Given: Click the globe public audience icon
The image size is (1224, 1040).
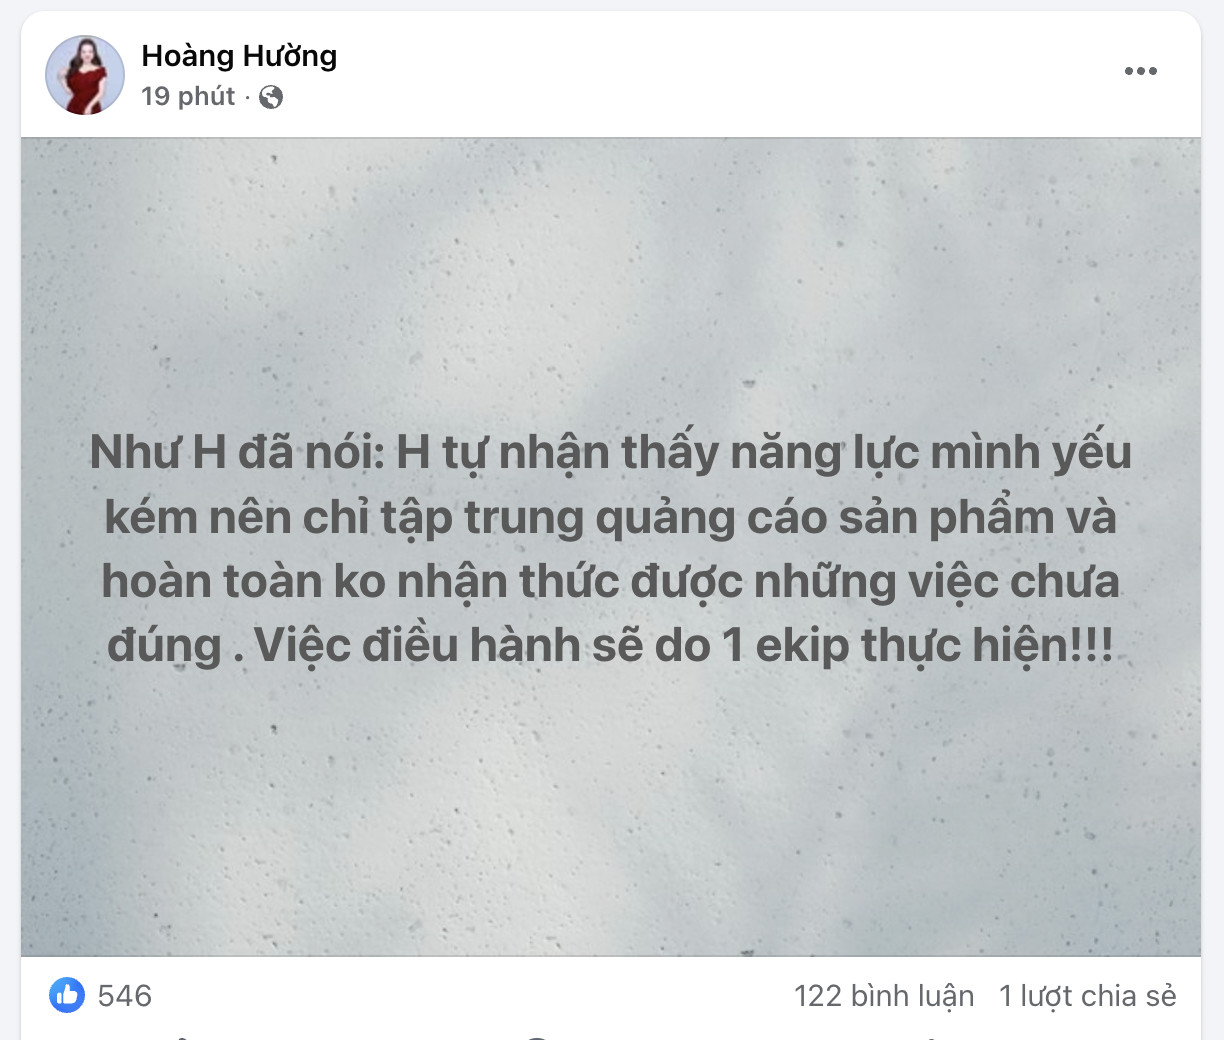Looking at the screenshot, I should click(x=271, y=97).
